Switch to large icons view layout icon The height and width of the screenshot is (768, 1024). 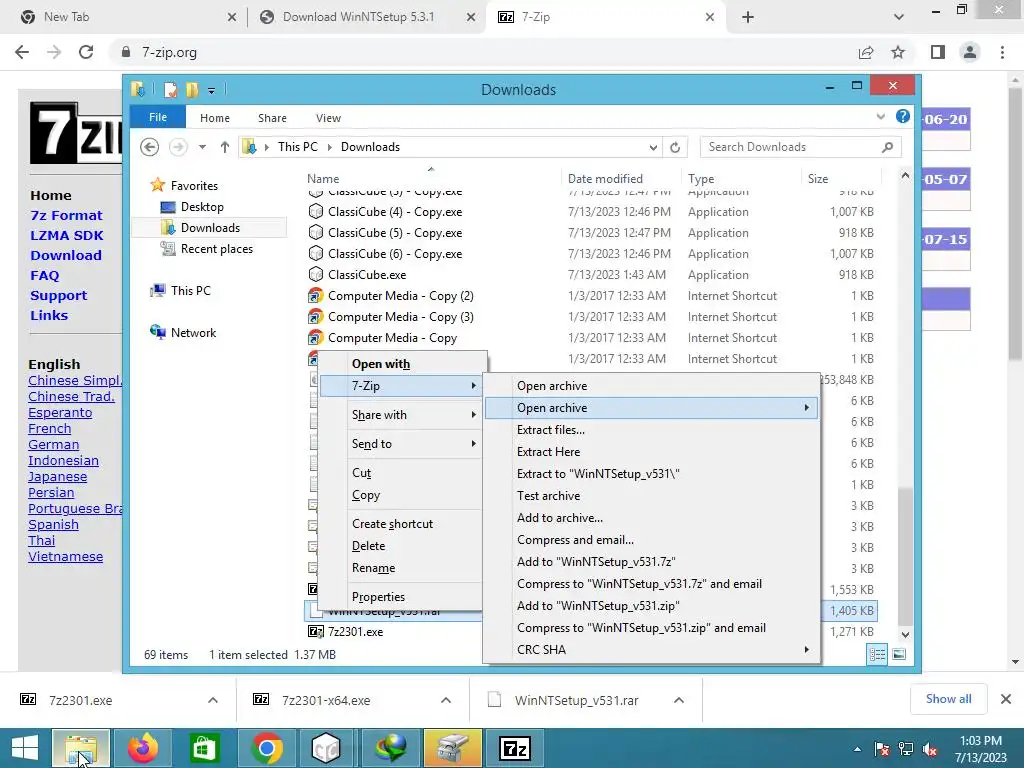click(899, 654)
